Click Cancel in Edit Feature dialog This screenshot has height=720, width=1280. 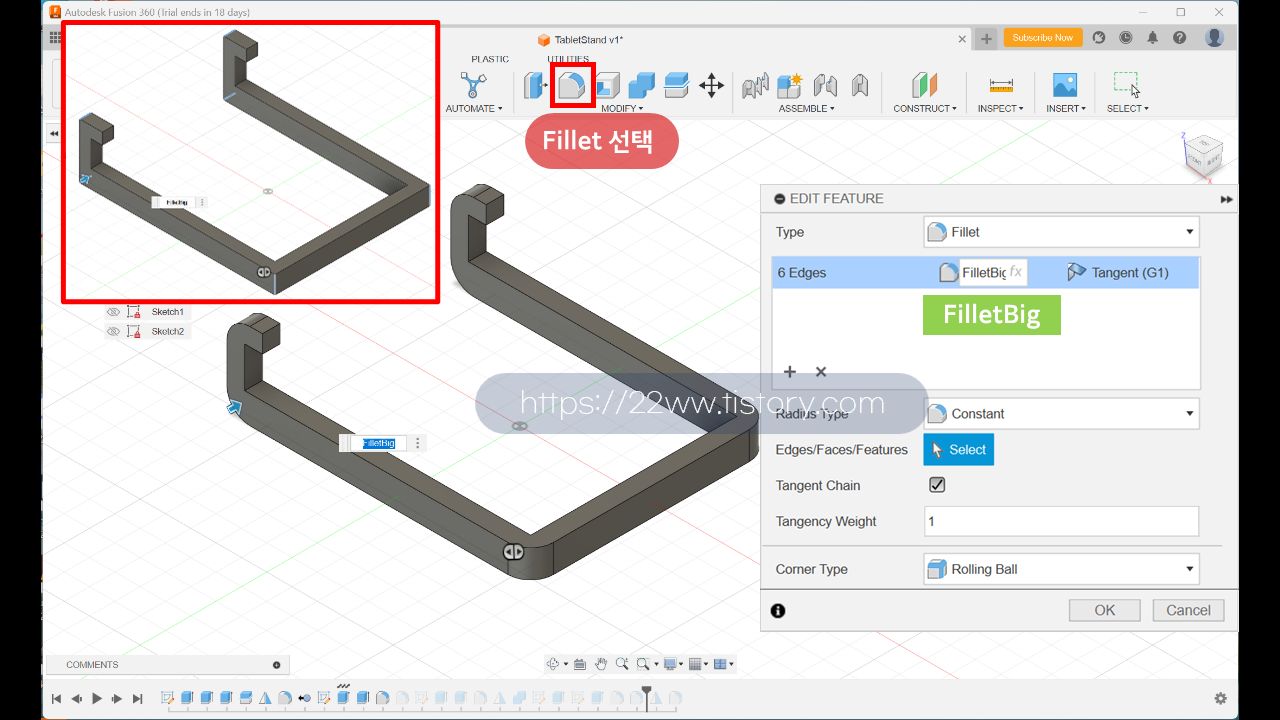1188,610
